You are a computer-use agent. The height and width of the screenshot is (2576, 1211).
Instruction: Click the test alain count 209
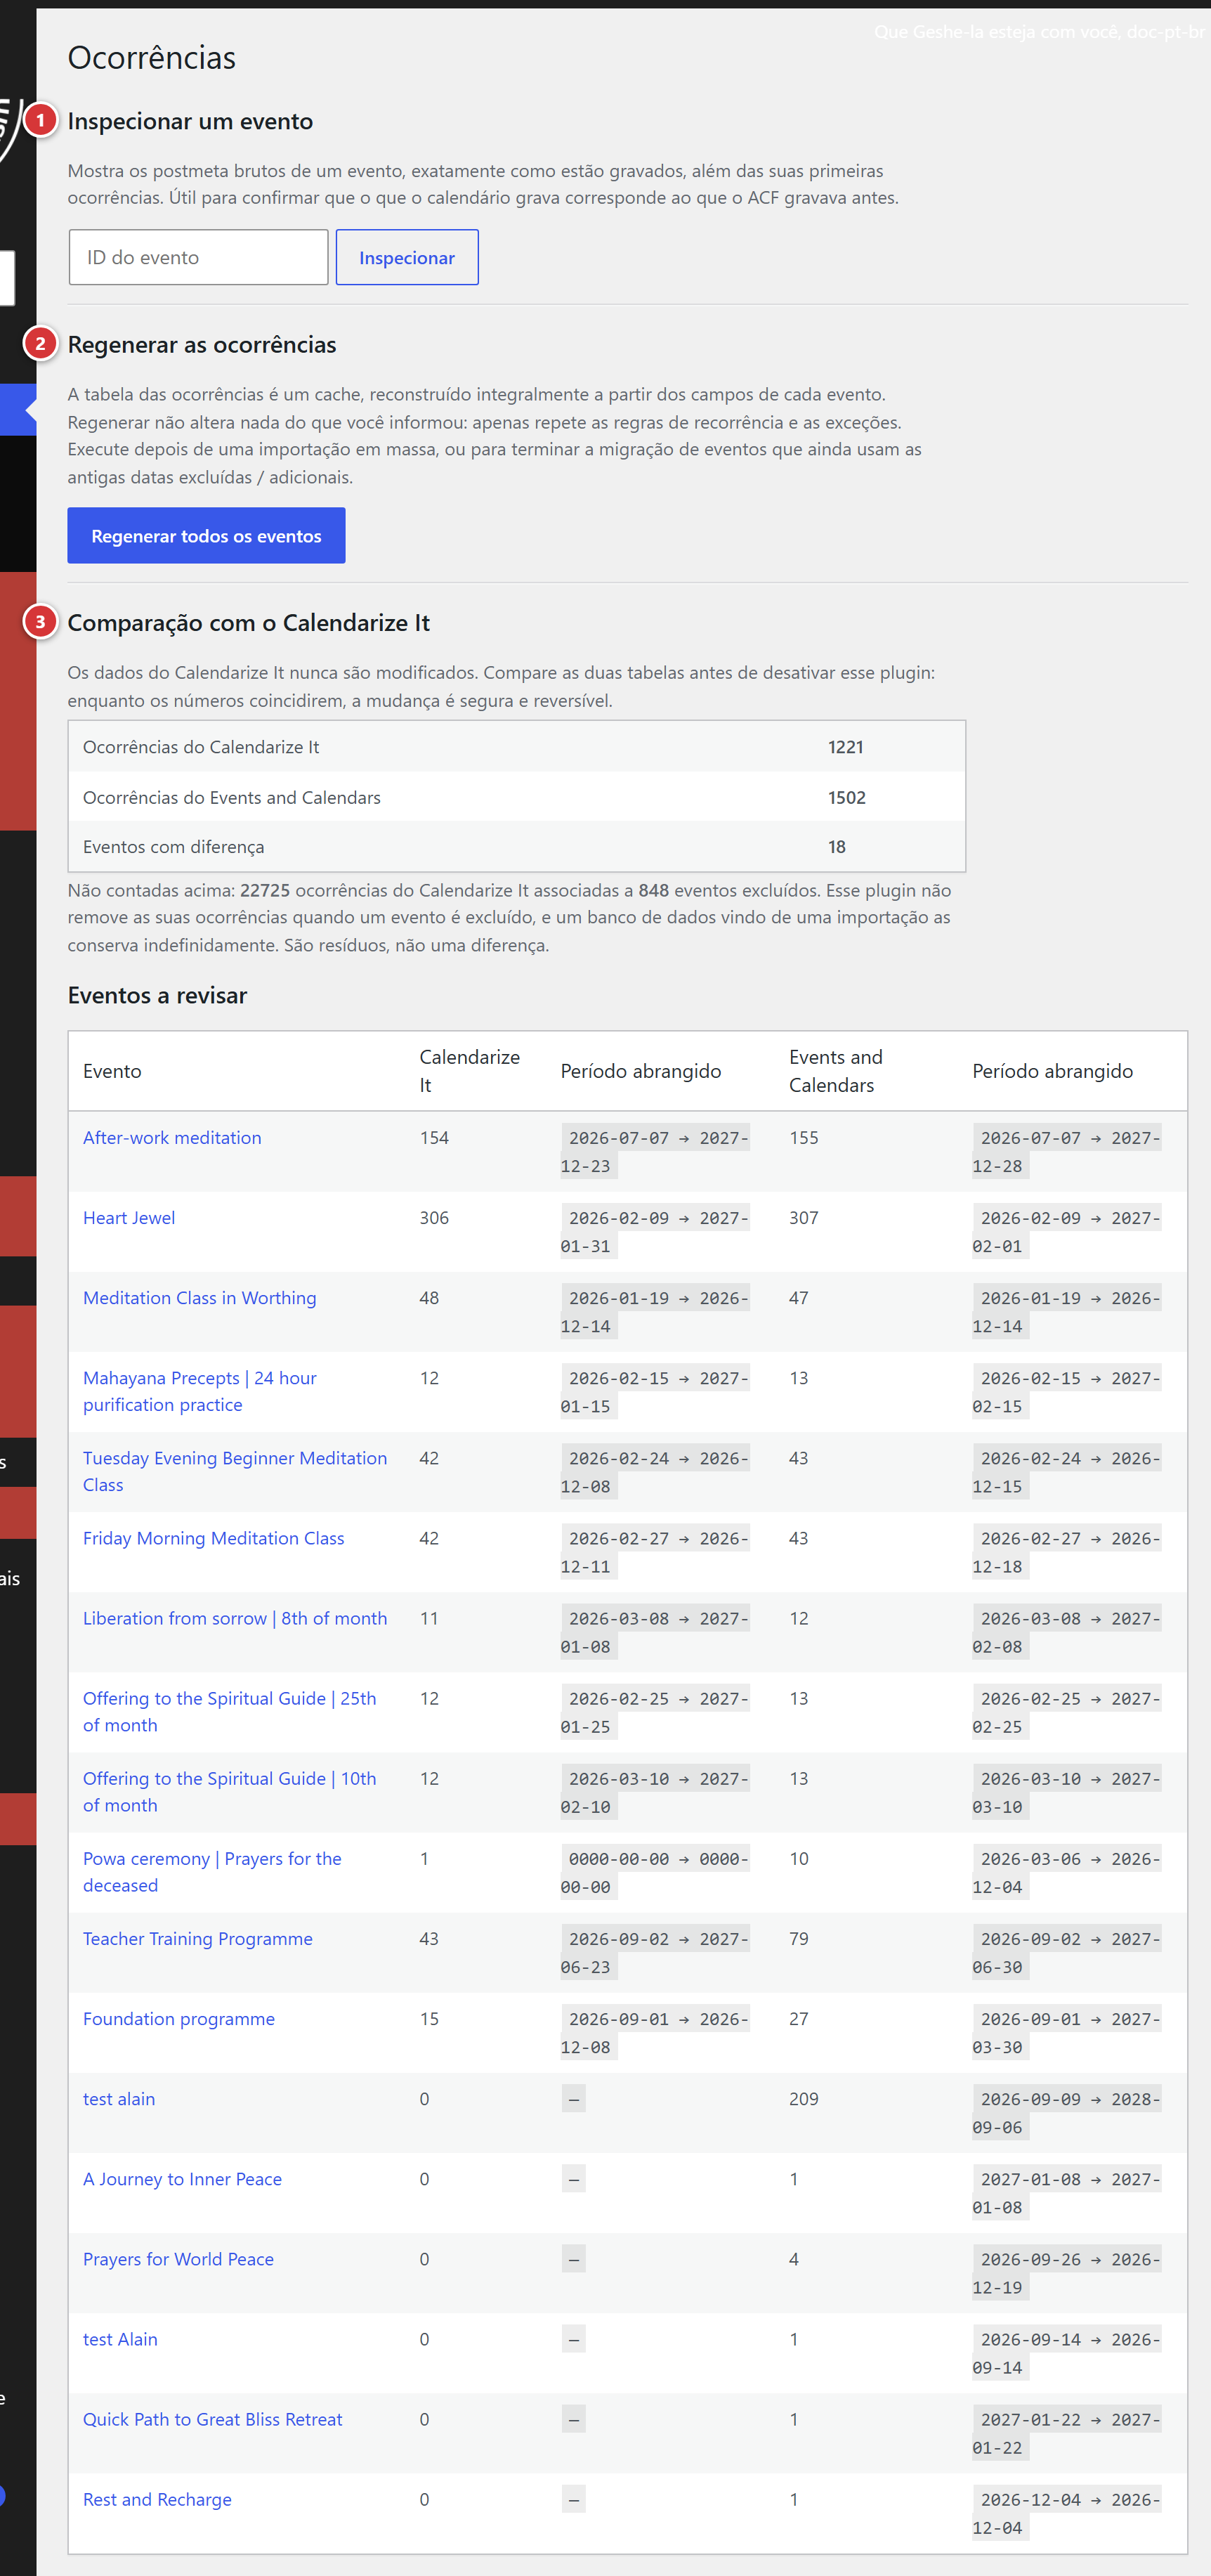(x=803, y=2098)
